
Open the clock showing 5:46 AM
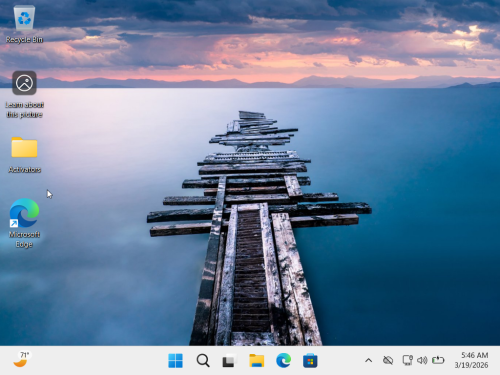coord(475,355)
